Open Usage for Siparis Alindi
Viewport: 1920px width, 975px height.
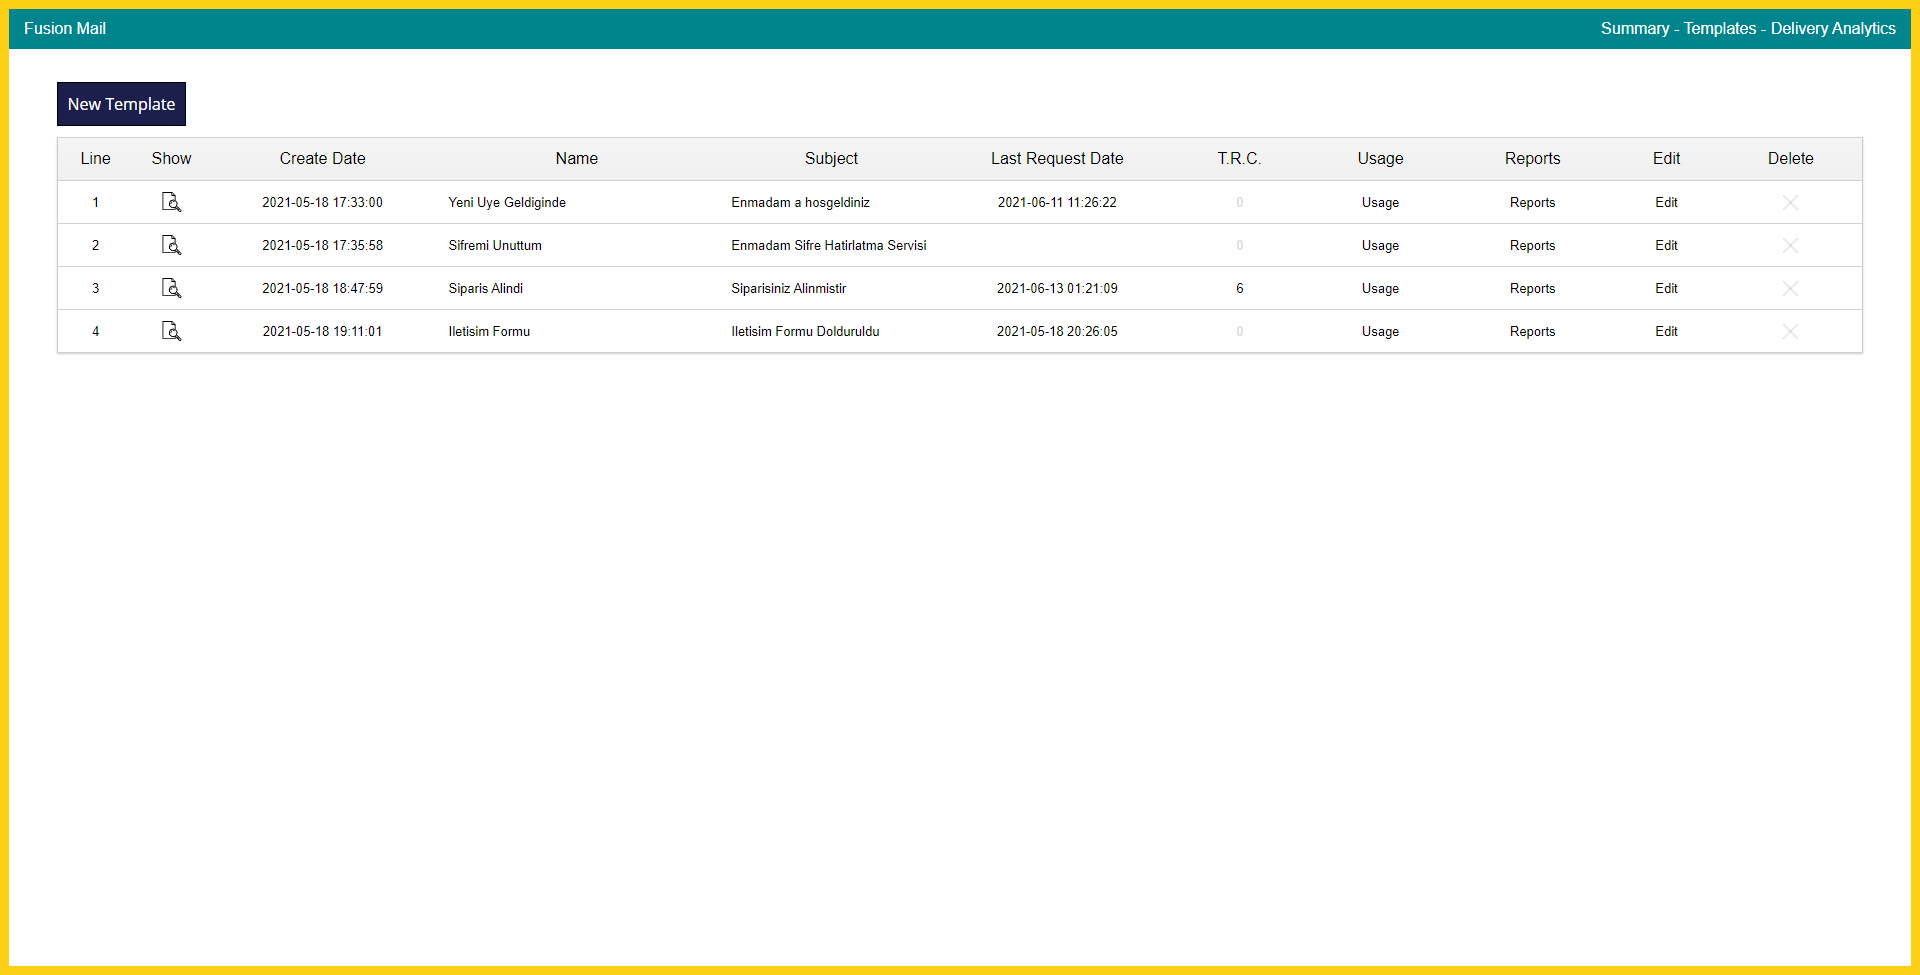(x=1380, y=288)
